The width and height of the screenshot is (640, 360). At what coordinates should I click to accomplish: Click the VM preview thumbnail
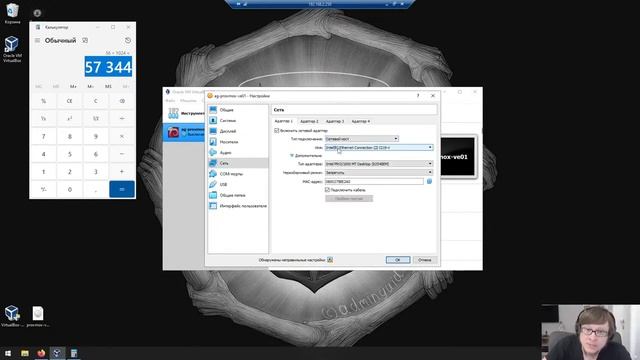458,157
